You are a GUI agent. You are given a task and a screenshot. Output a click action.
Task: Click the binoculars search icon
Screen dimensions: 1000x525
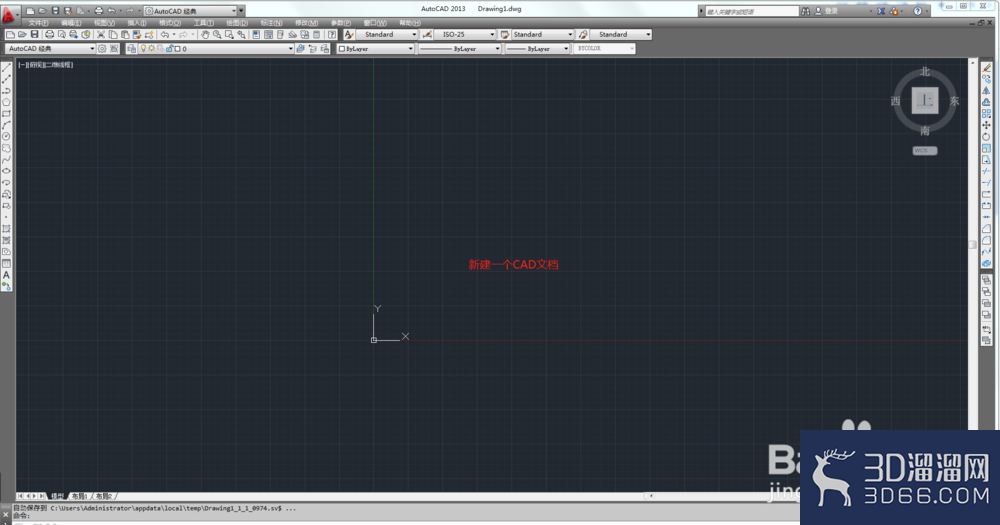(806, 11)
